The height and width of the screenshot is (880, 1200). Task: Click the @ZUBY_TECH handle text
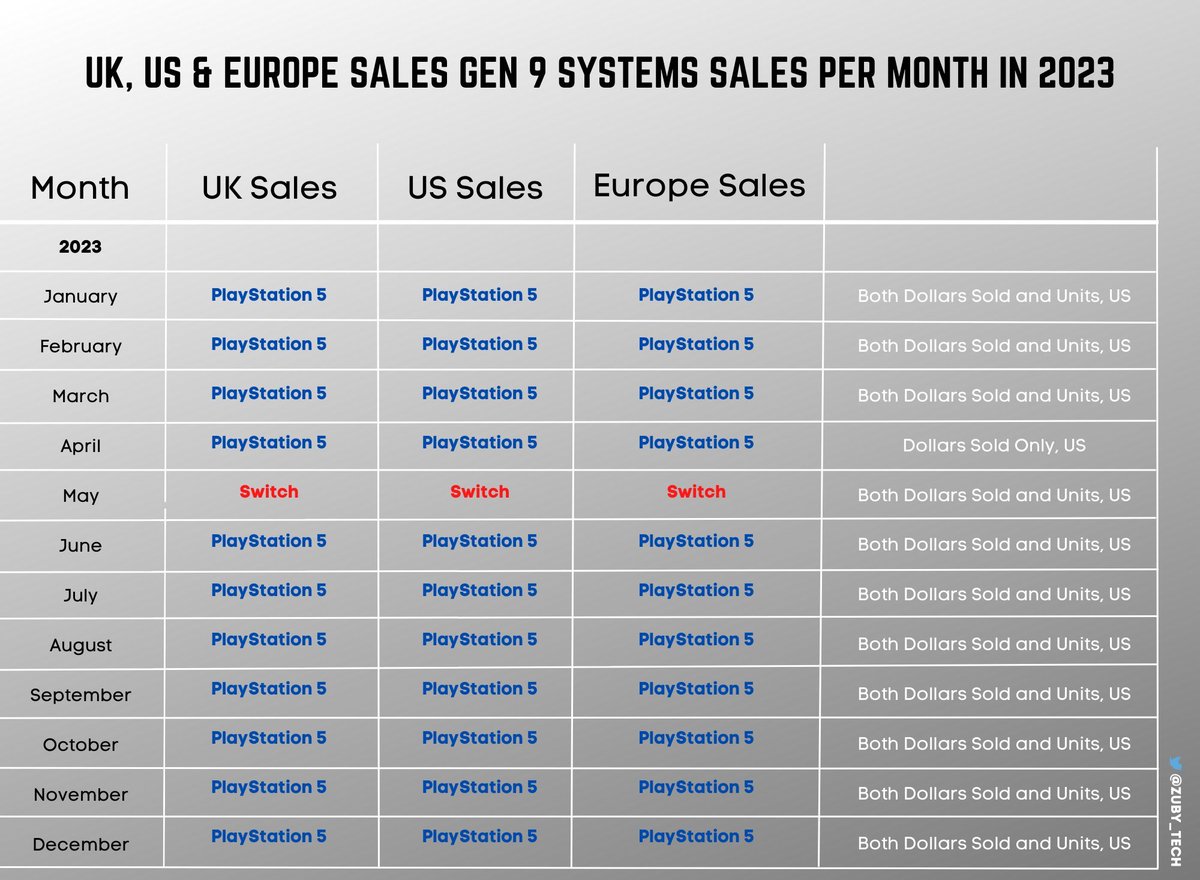pos(1174,819)
